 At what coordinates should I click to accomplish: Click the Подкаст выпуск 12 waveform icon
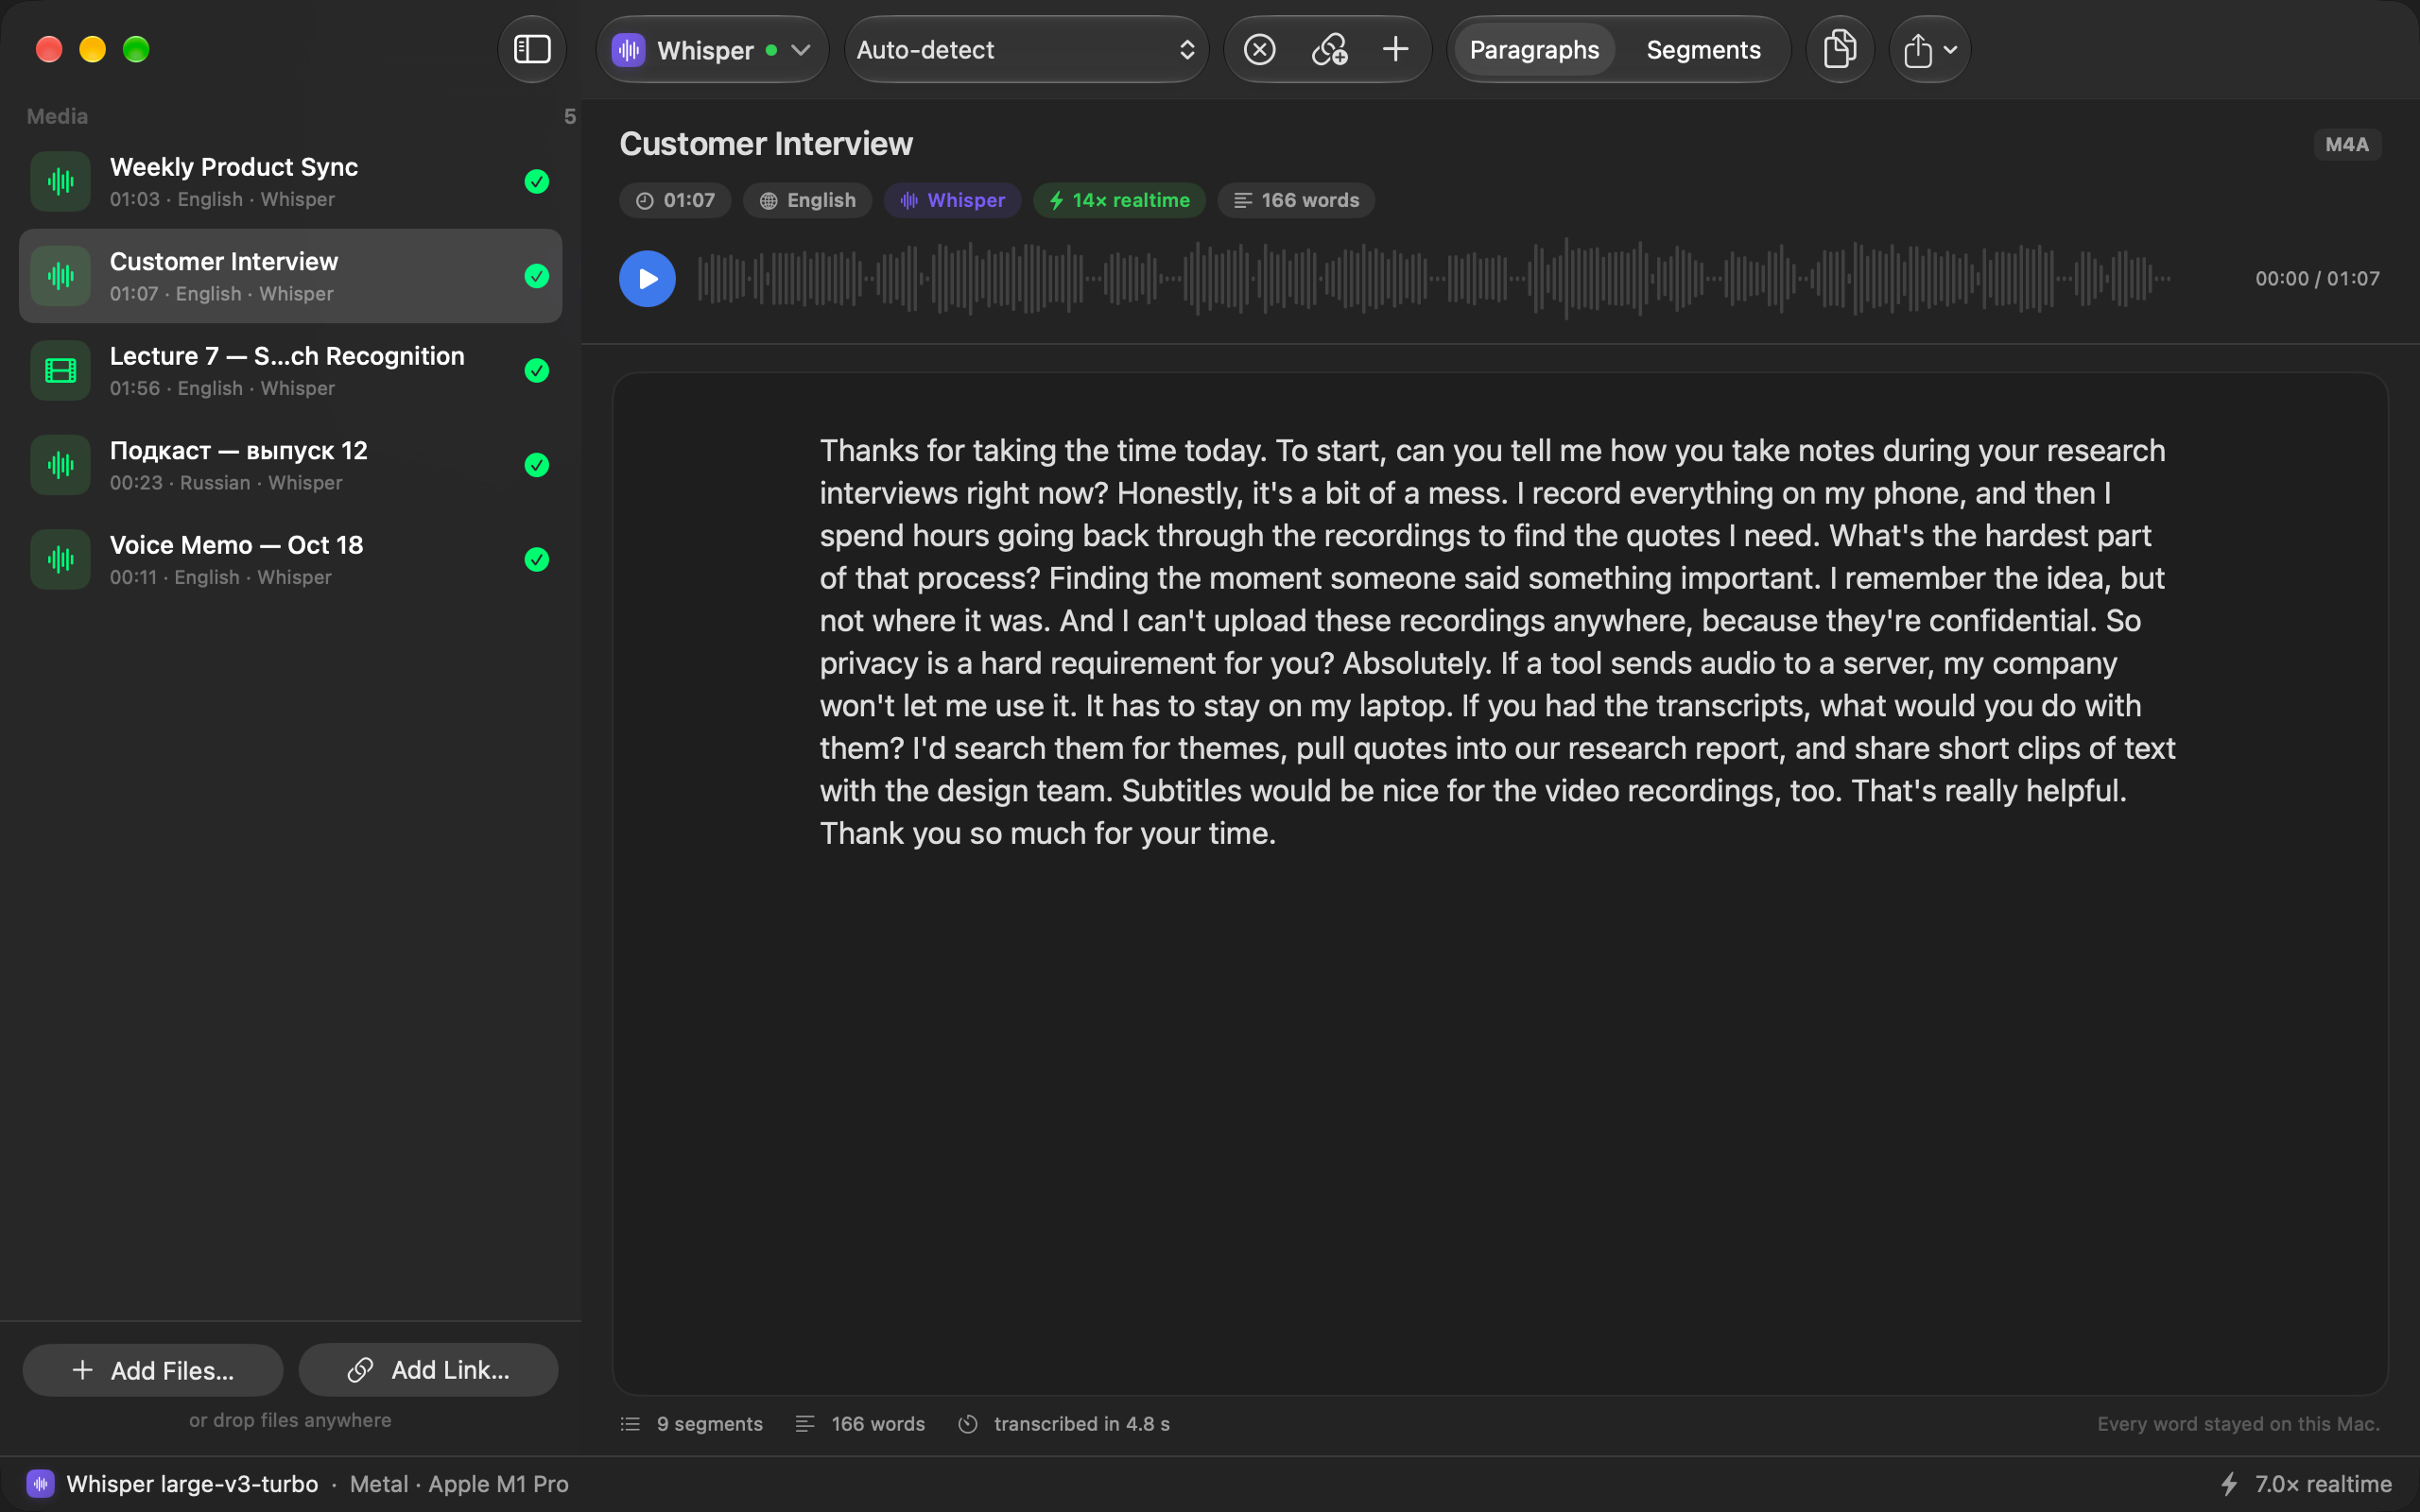[x=60, y=465]
